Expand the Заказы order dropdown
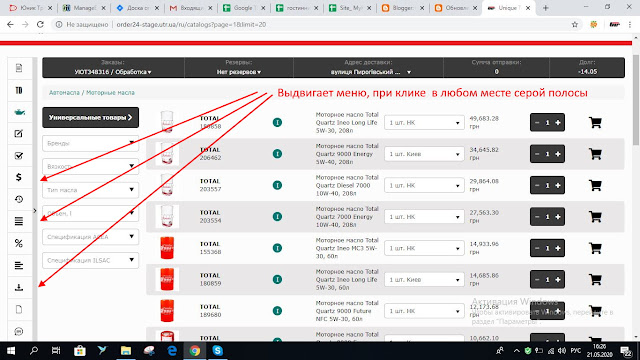This screenshot has width=640, height=360. point(113,72)
